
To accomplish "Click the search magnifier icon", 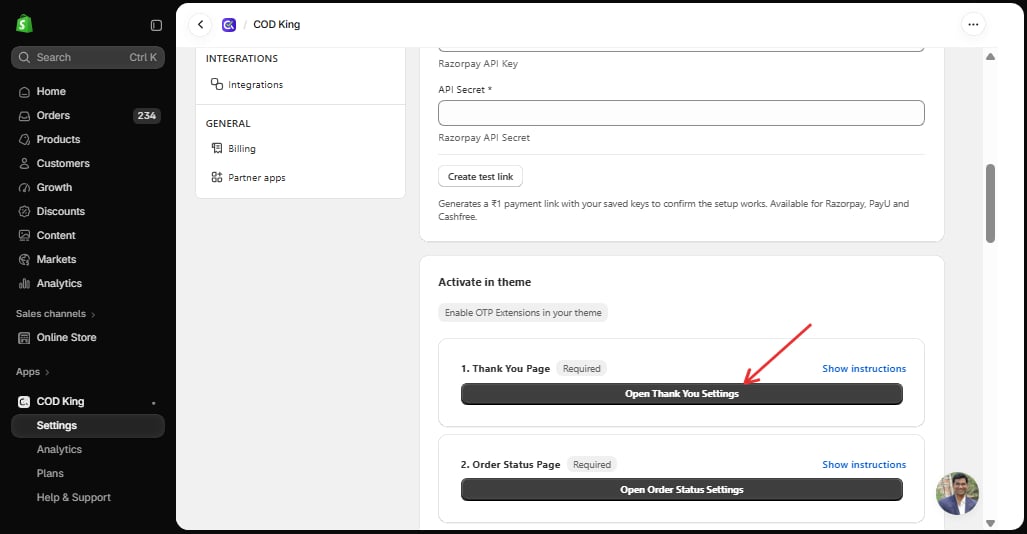I will [24, 58].
